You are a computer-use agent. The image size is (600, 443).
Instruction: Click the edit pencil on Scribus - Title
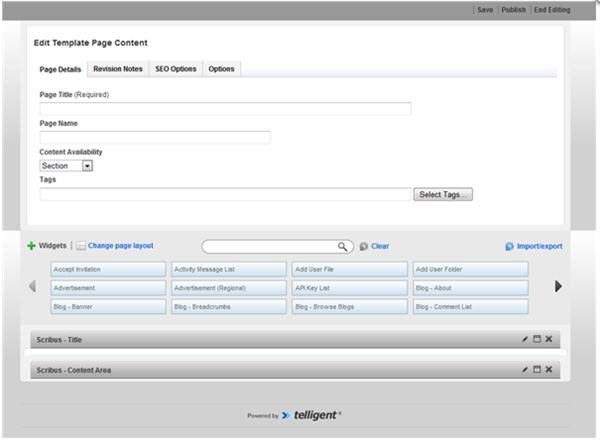tap(525, 340)
